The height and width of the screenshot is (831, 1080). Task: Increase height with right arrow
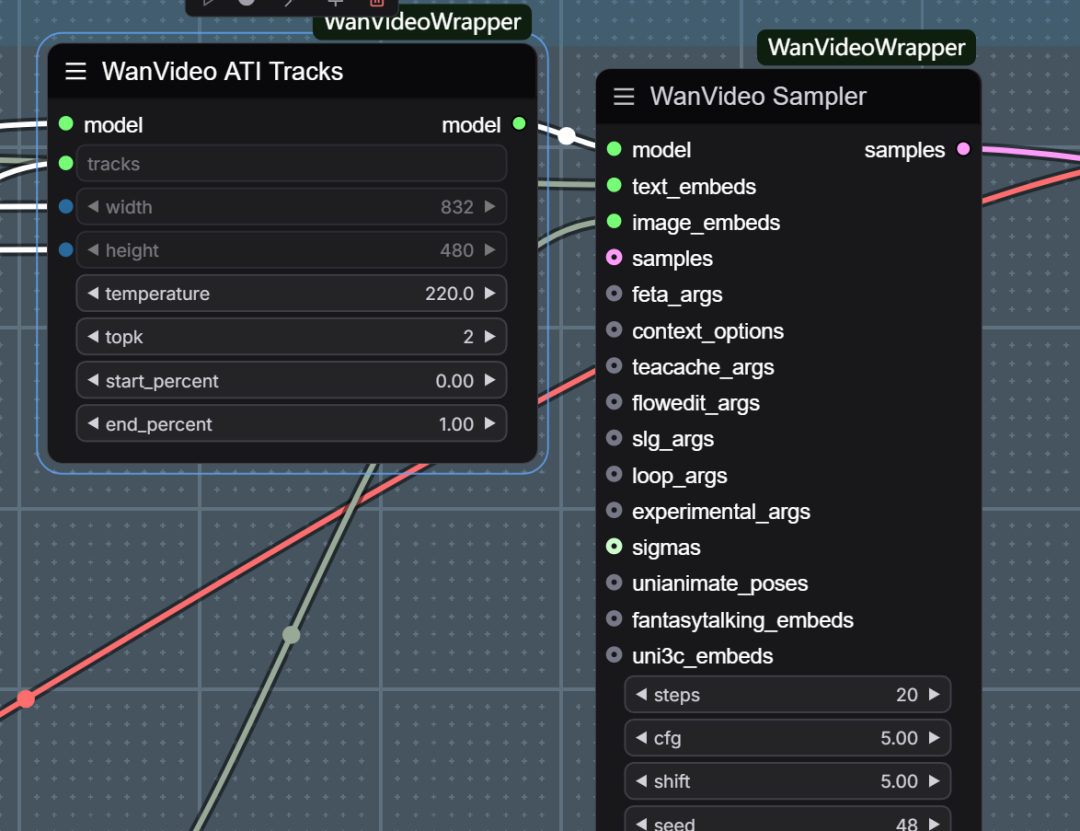[490, 249]
